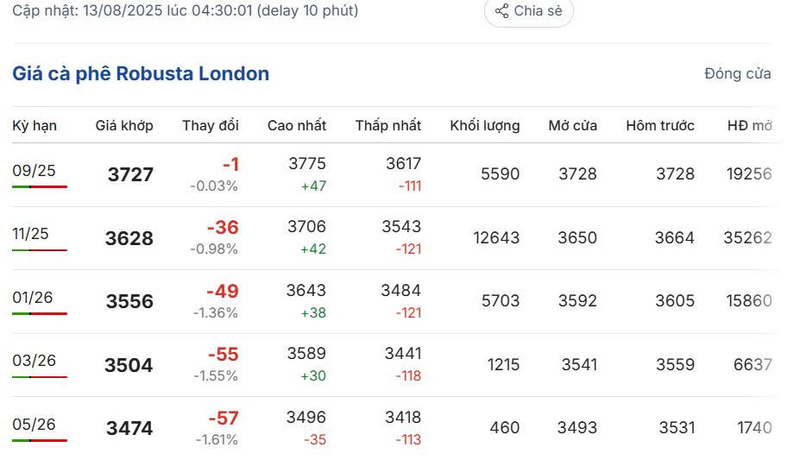Open the 09/25 contract row

click(x=33, y=170)
